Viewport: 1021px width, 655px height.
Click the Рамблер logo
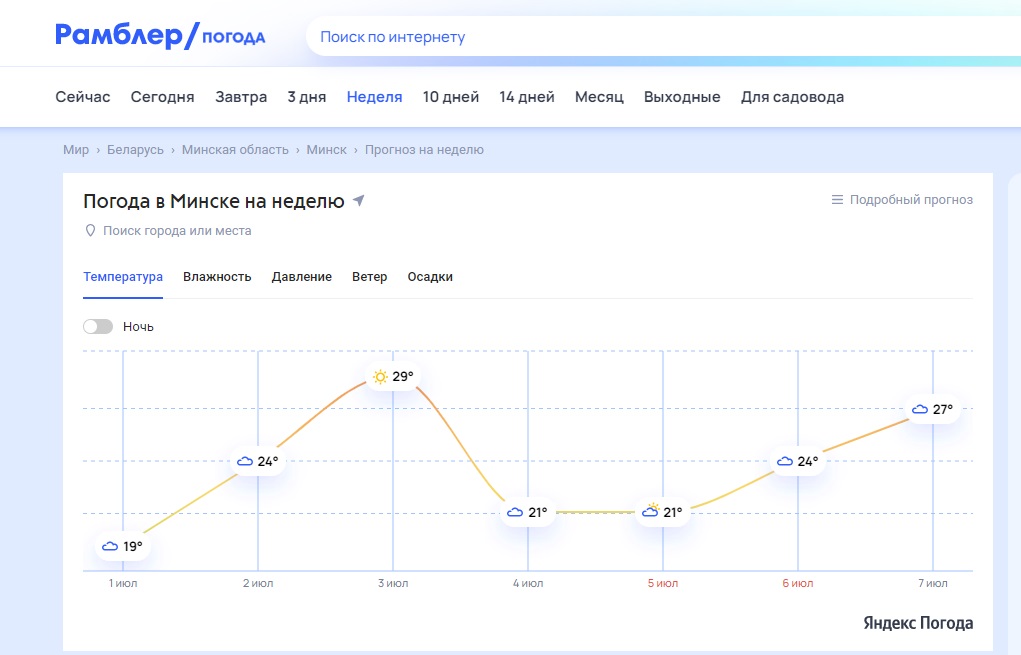click(120, 36)
